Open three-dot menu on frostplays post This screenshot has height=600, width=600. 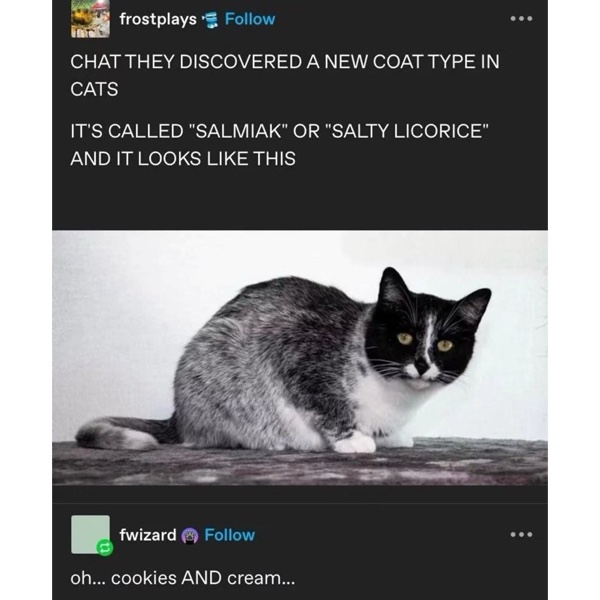click(x=521, y=19)
